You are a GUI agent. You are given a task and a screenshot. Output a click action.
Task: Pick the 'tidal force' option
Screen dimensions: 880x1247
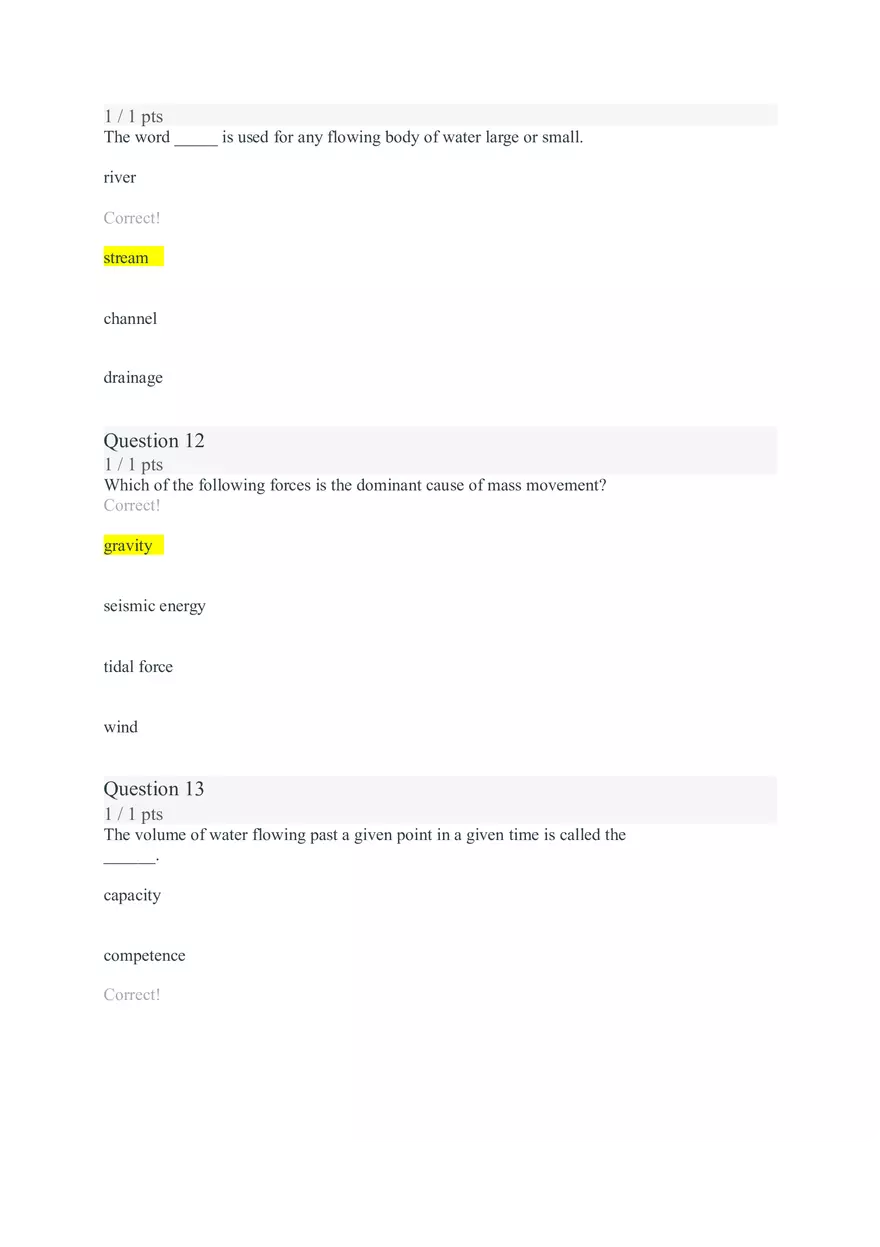pos(138,667)
